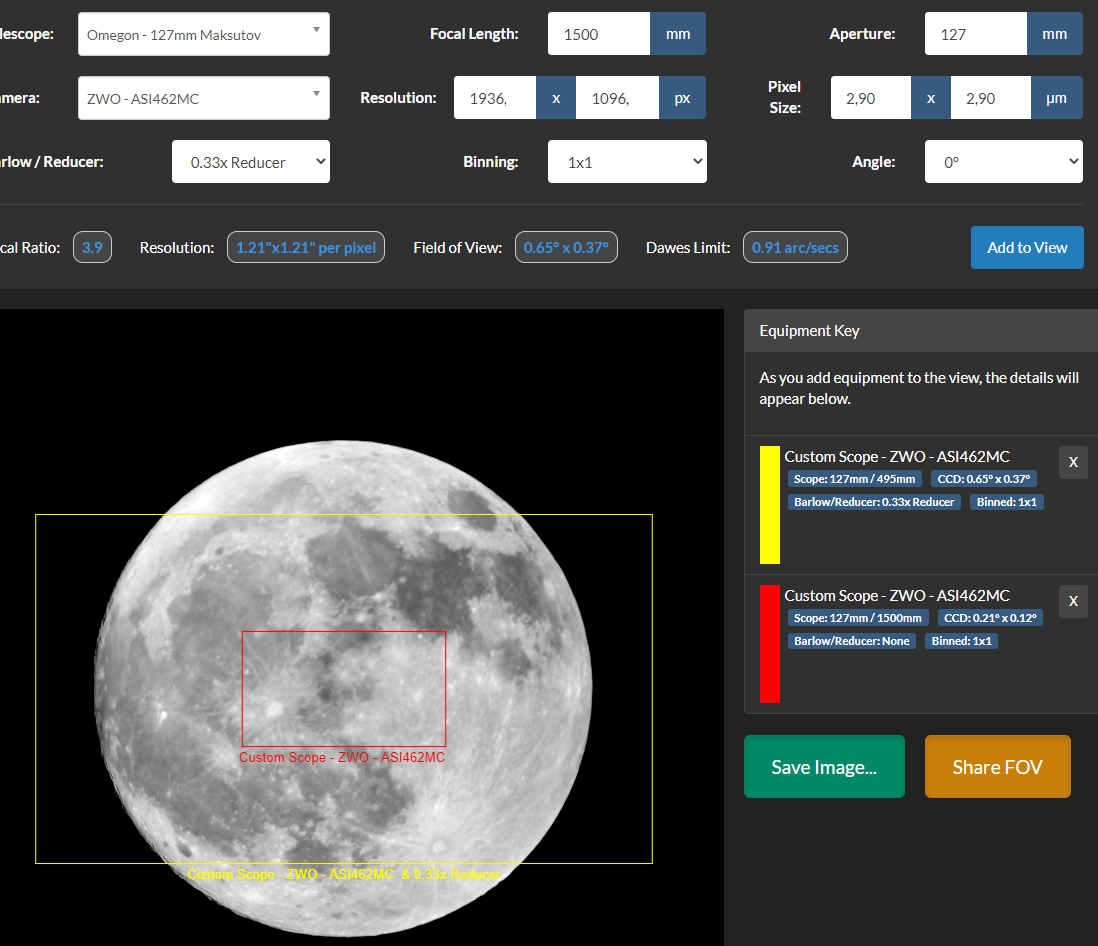
Task: Click the mm unit label beside Focal Length
Action: tap(678, 34)
